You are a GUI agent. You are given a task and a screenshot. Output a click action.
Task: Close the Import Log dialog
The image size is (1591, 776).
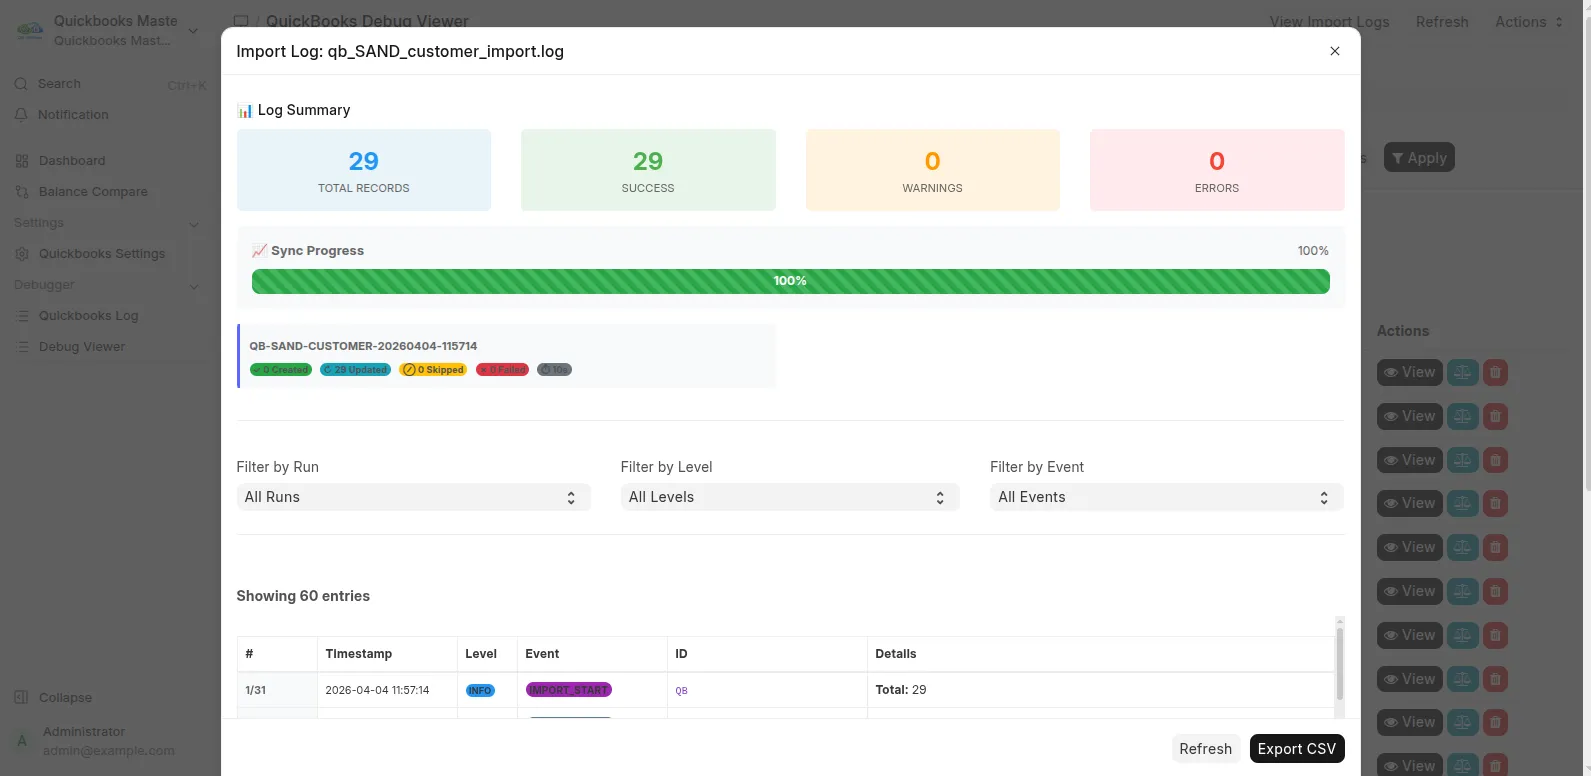tap(1334, 51)
